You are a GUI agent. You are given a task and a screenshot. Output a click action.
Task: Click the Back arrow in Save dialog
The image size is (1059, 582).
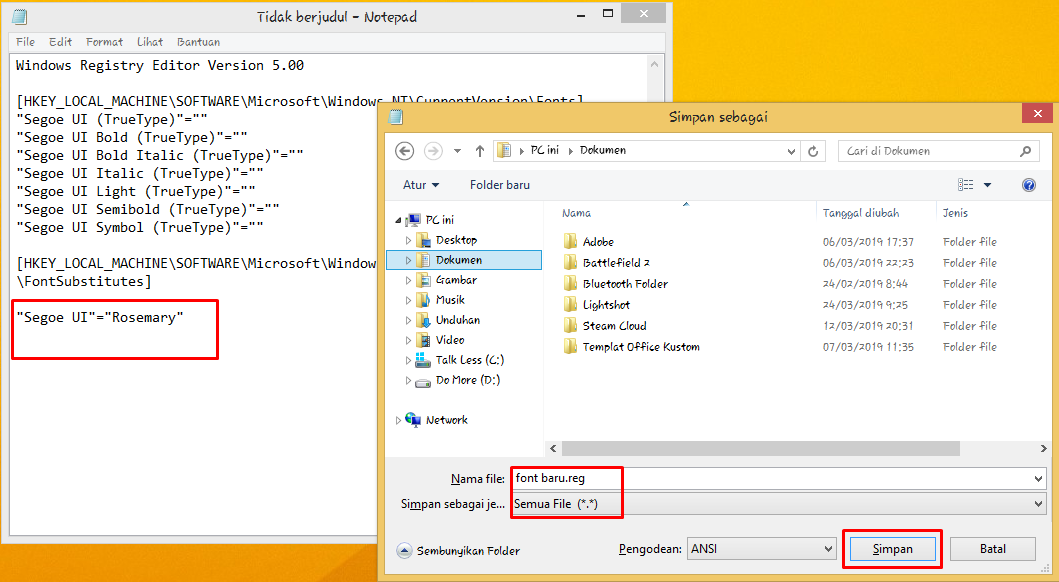pos(405,151)
